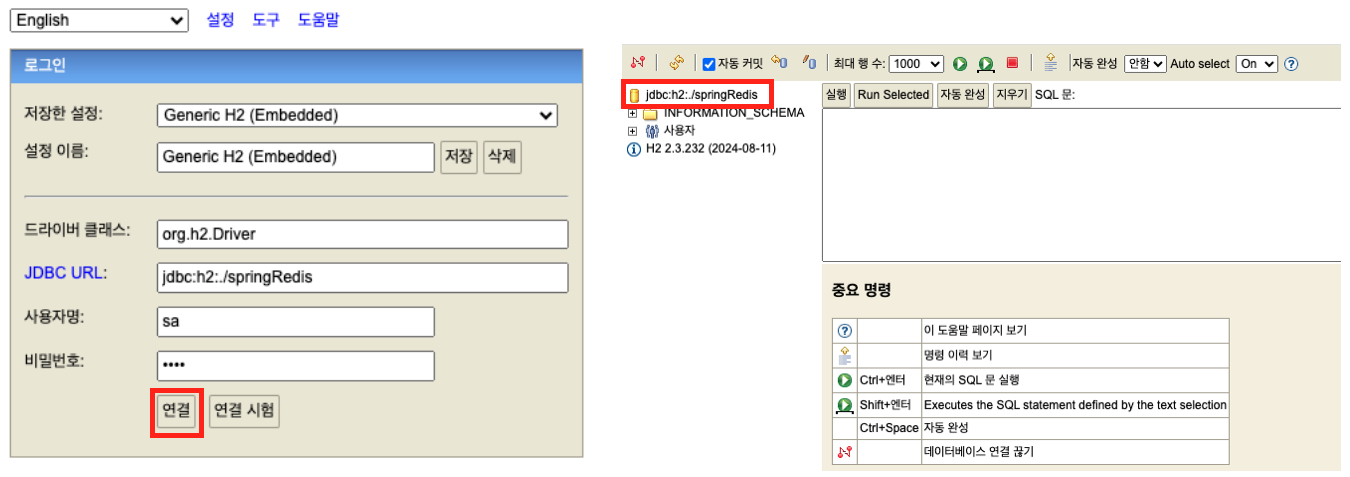Click the Ctrl+Space shortcut cell

pos(888,428)
